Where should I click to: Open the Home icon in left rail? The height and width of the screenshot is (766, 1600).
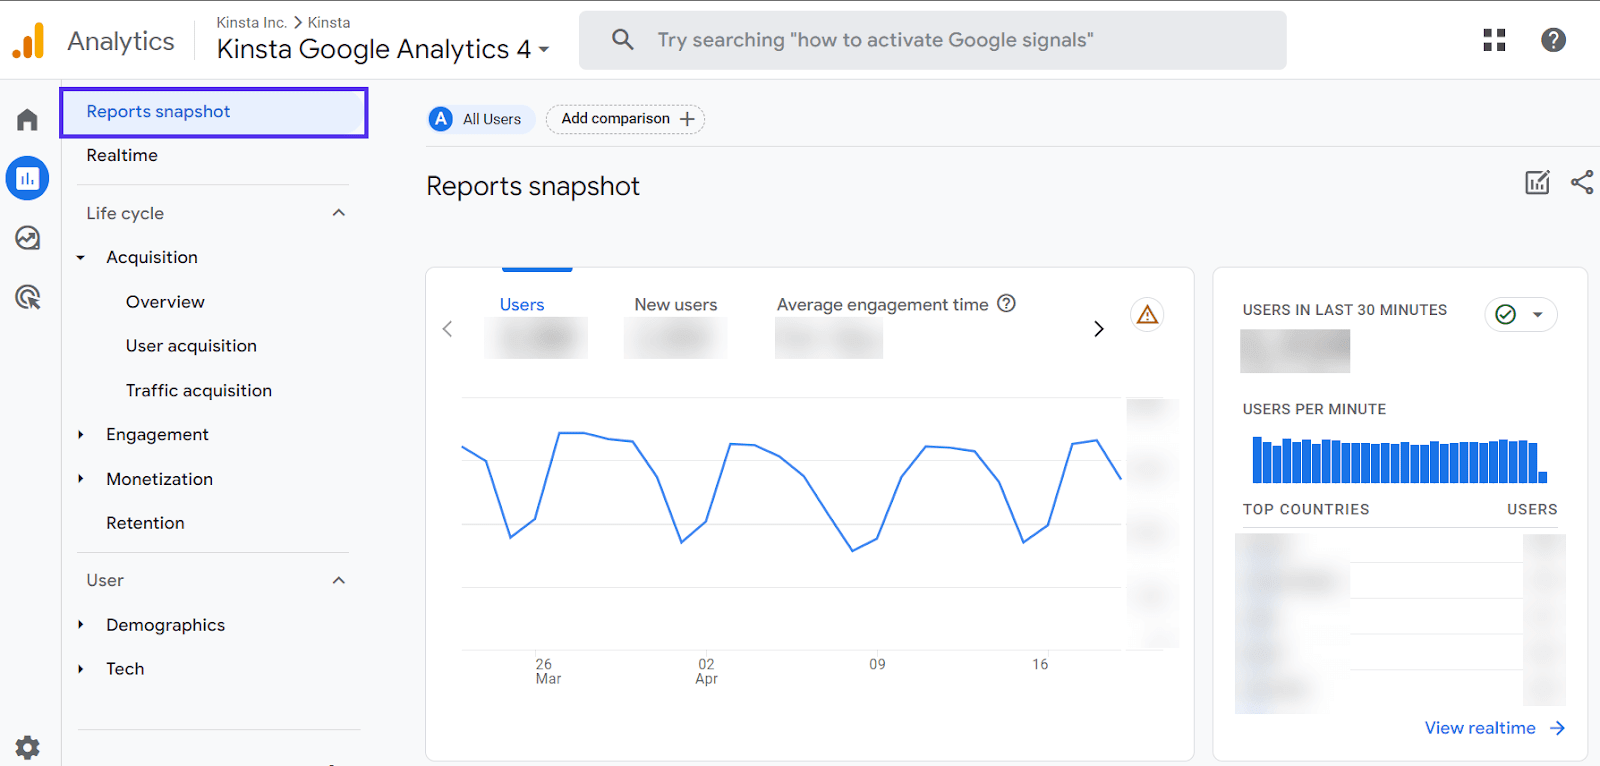pos(27,120)
